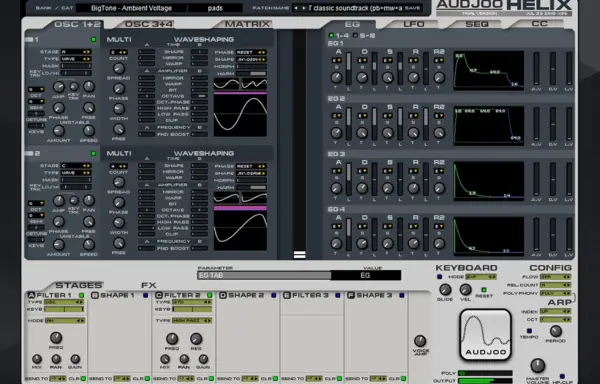Image resolution: width=600 pixels, height=384 pixels.
Task: Click EG 1 Attack time knob
Action: pos(336,78)
